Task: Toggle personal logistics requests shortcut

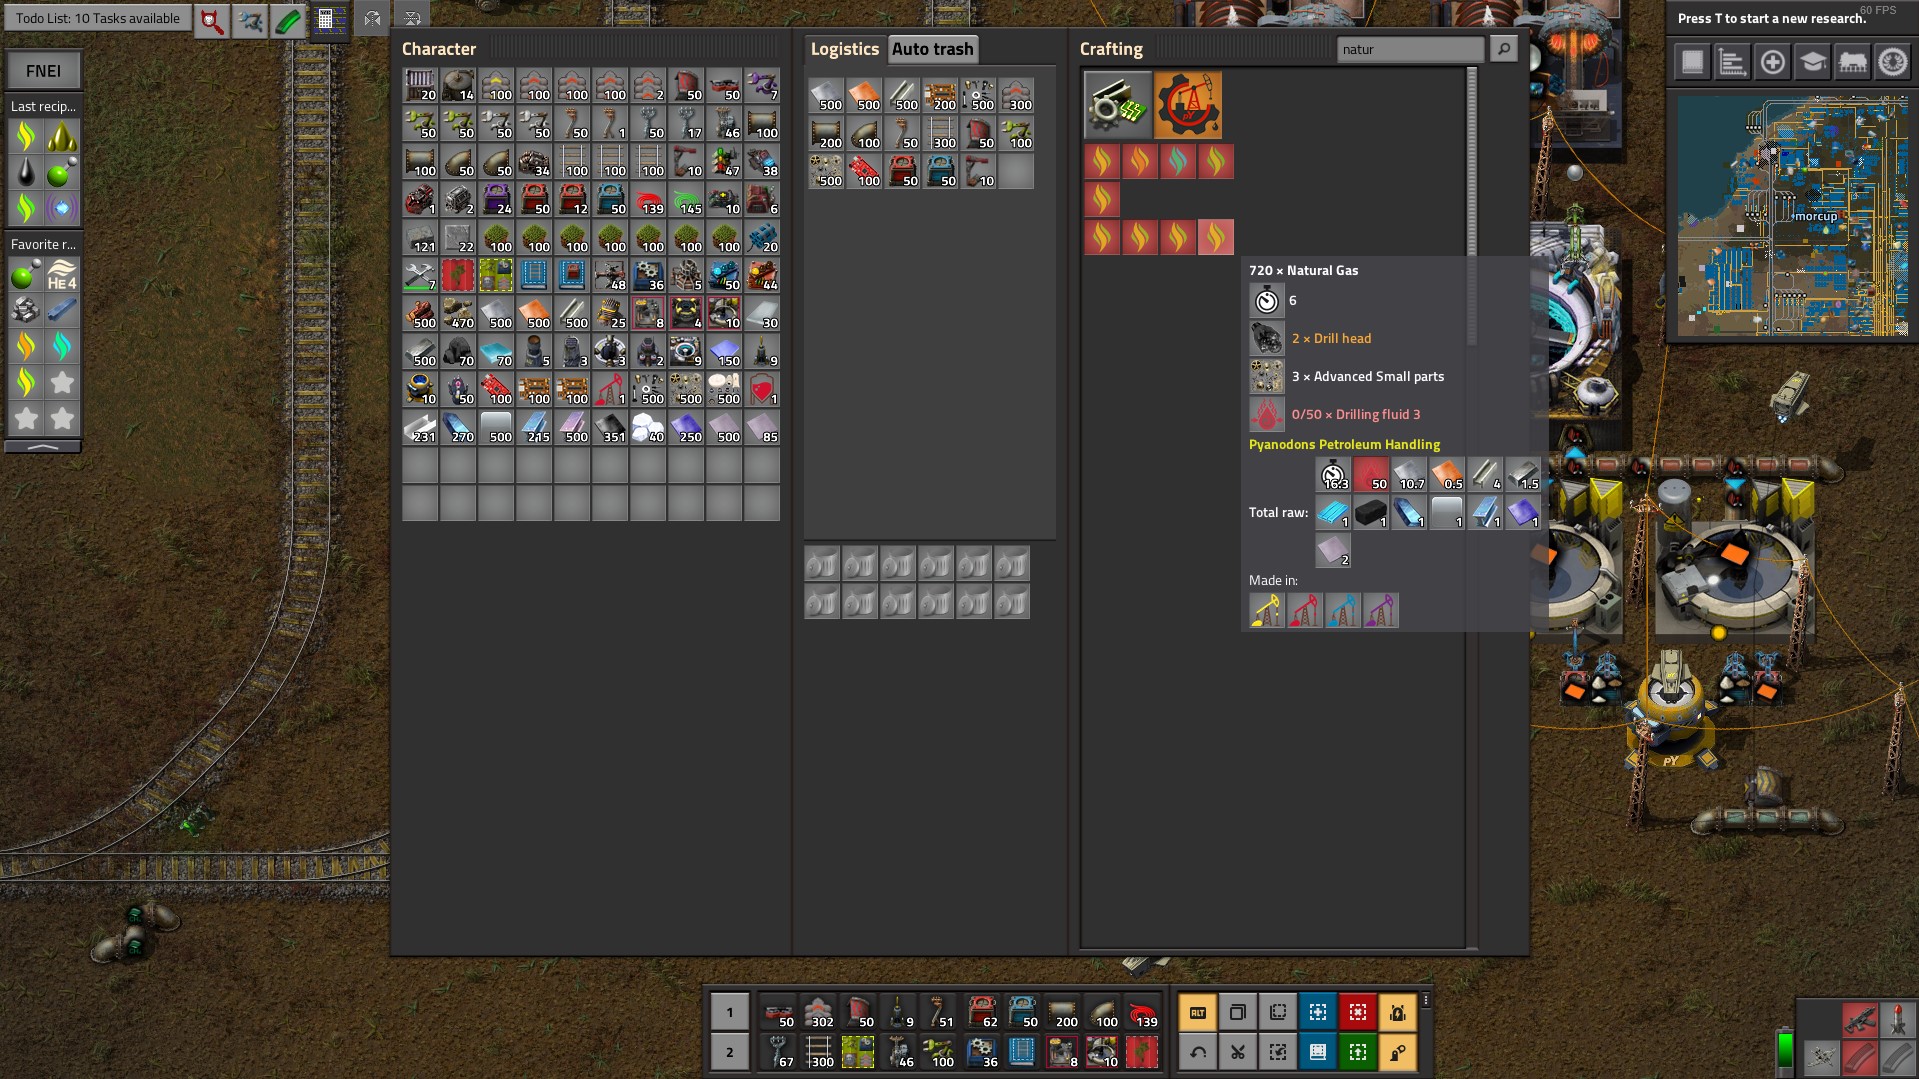Action: [1397, 1052]
